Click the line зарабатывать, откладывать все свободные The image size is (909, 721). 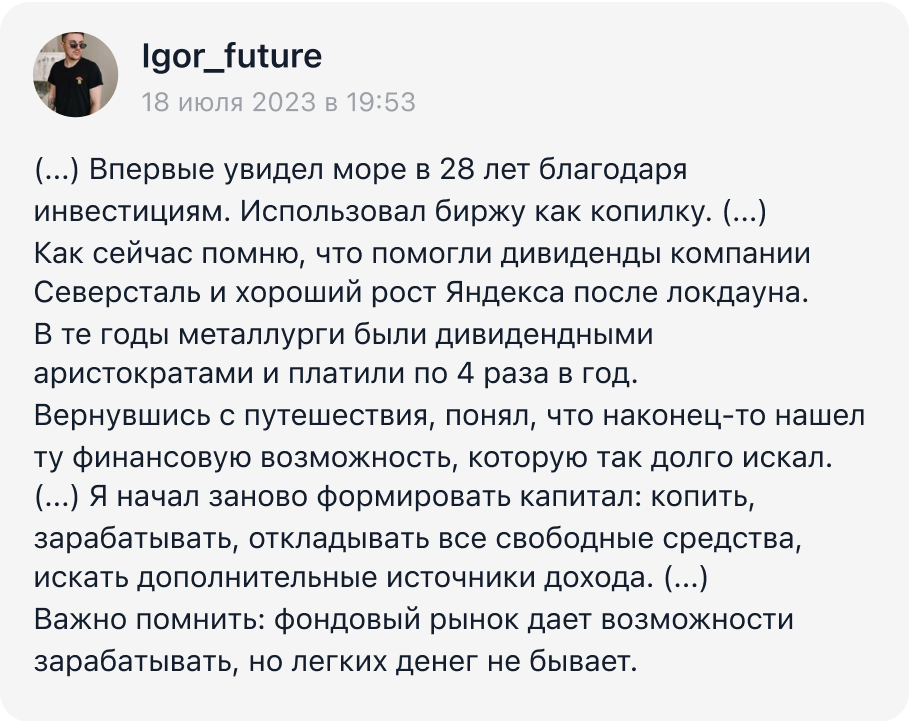pyautogui.click(x=418, y=539)
